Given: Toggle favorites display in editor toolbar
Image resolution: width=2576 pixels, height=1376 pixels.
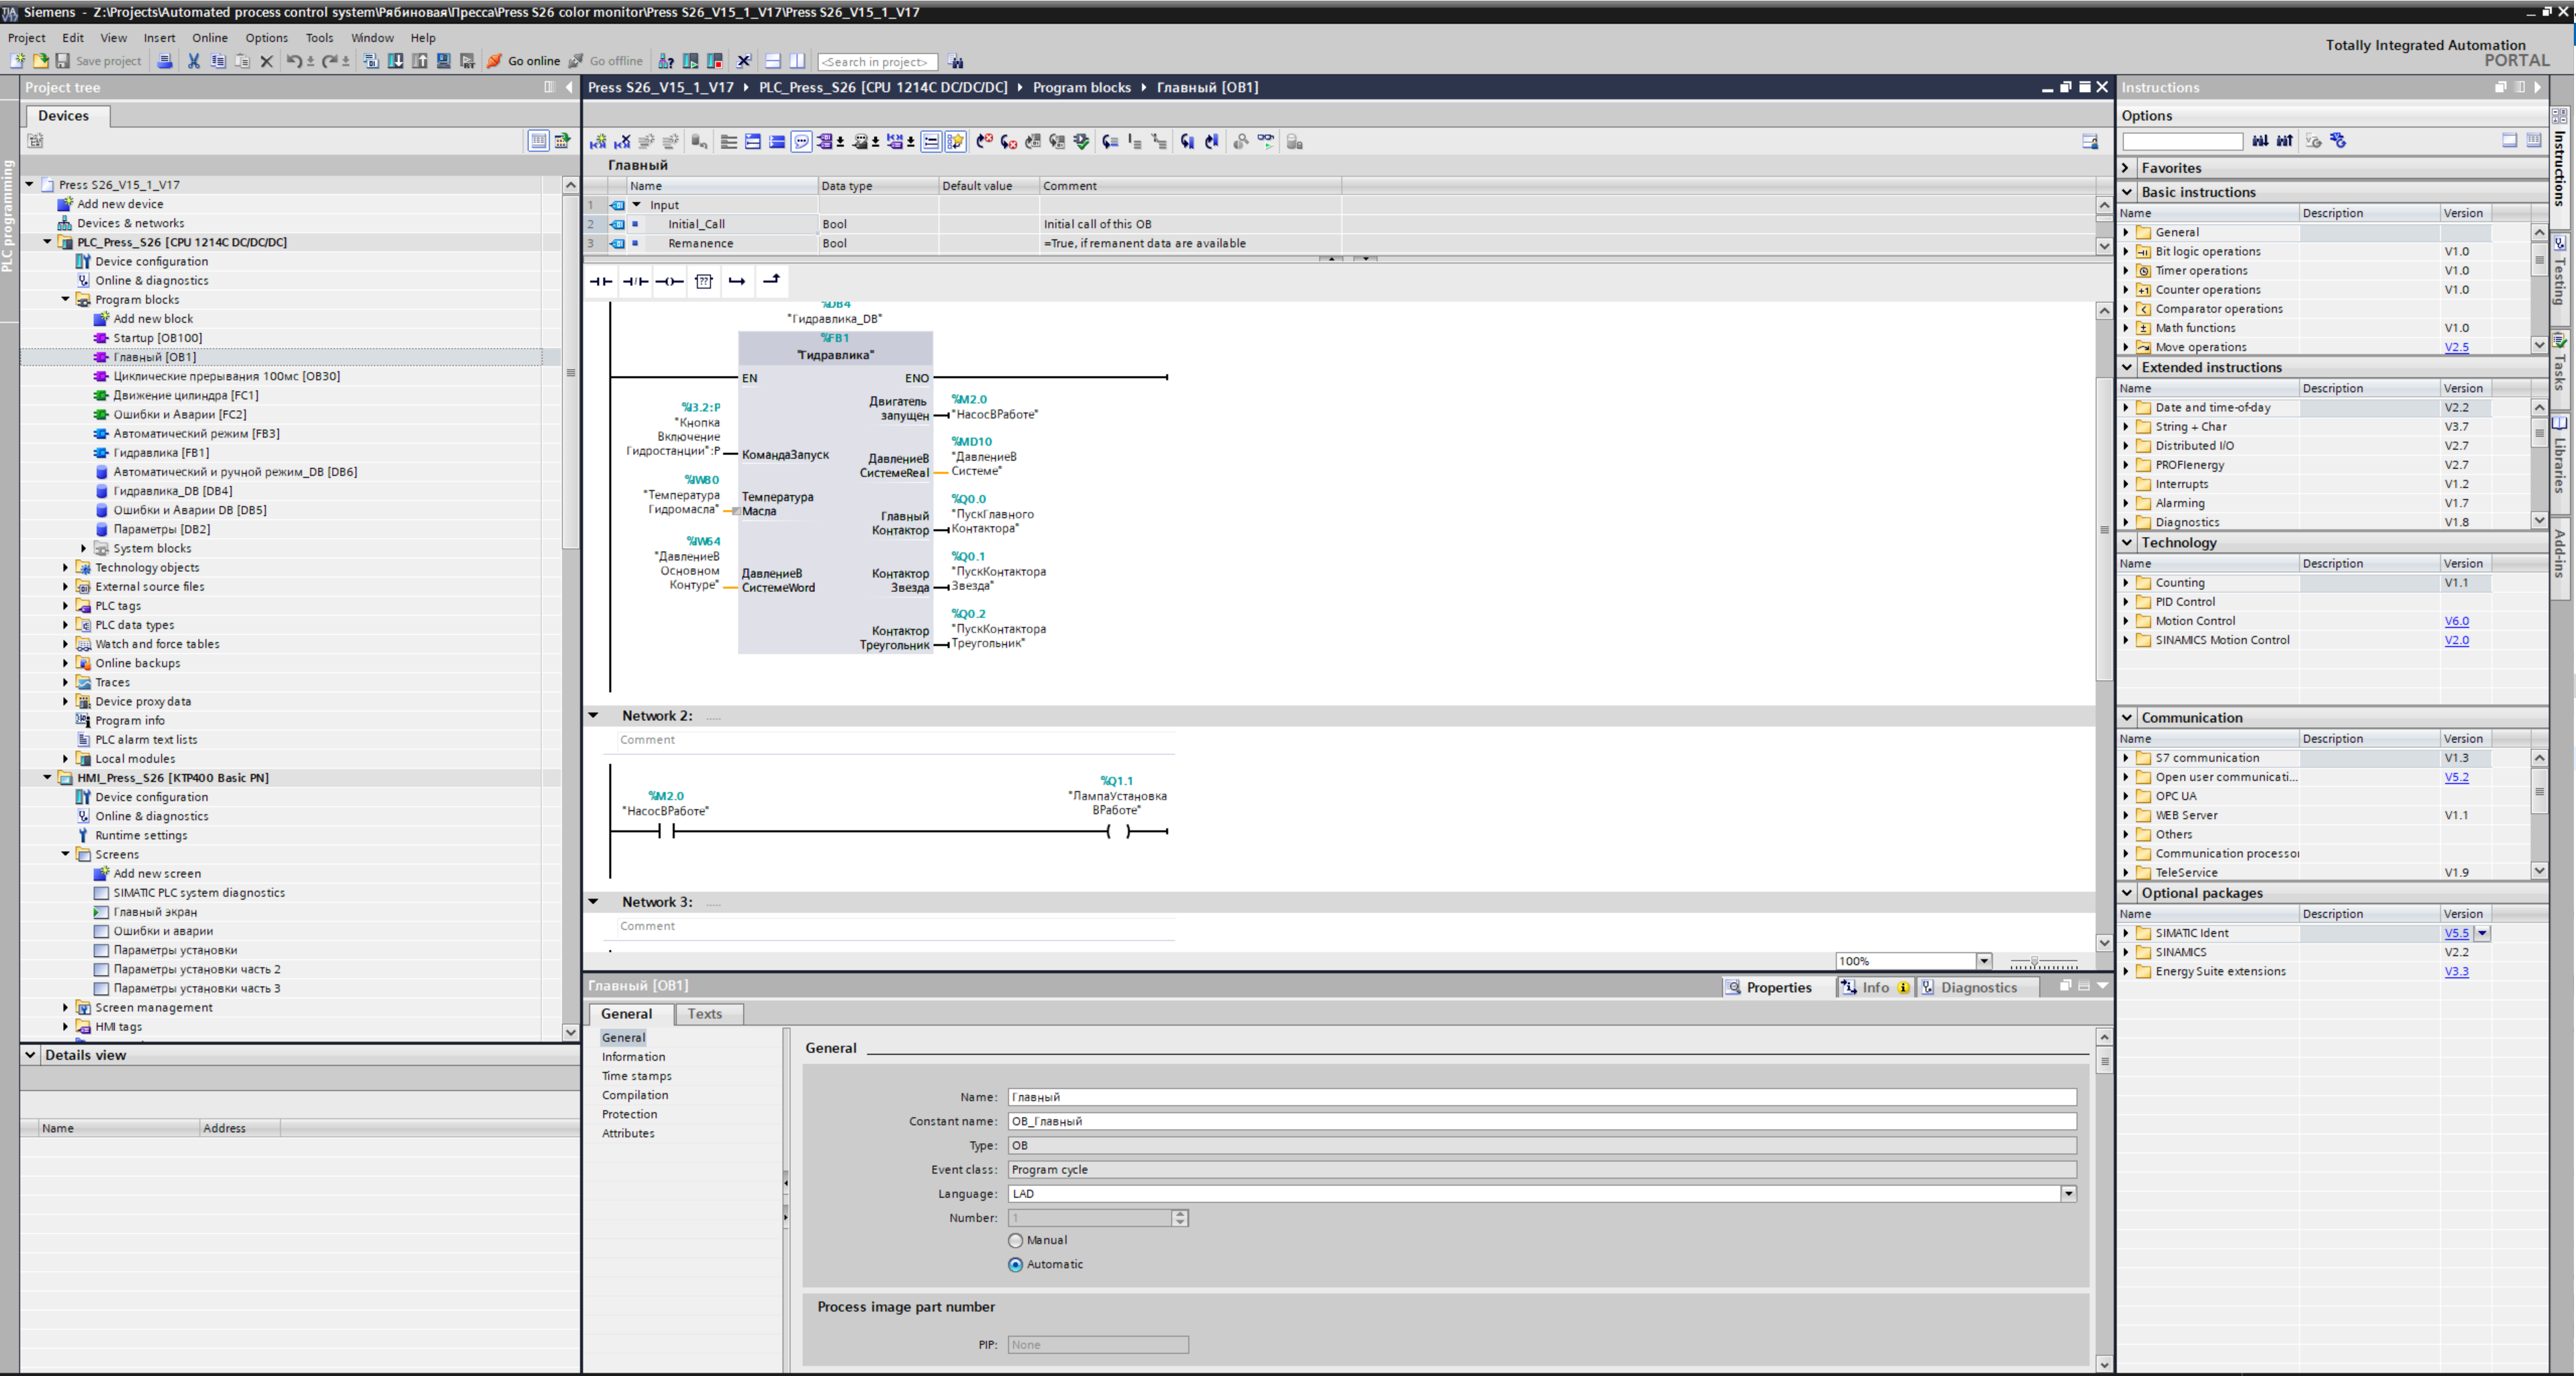Looking at the screenshot, I should [x=955, y=142].
